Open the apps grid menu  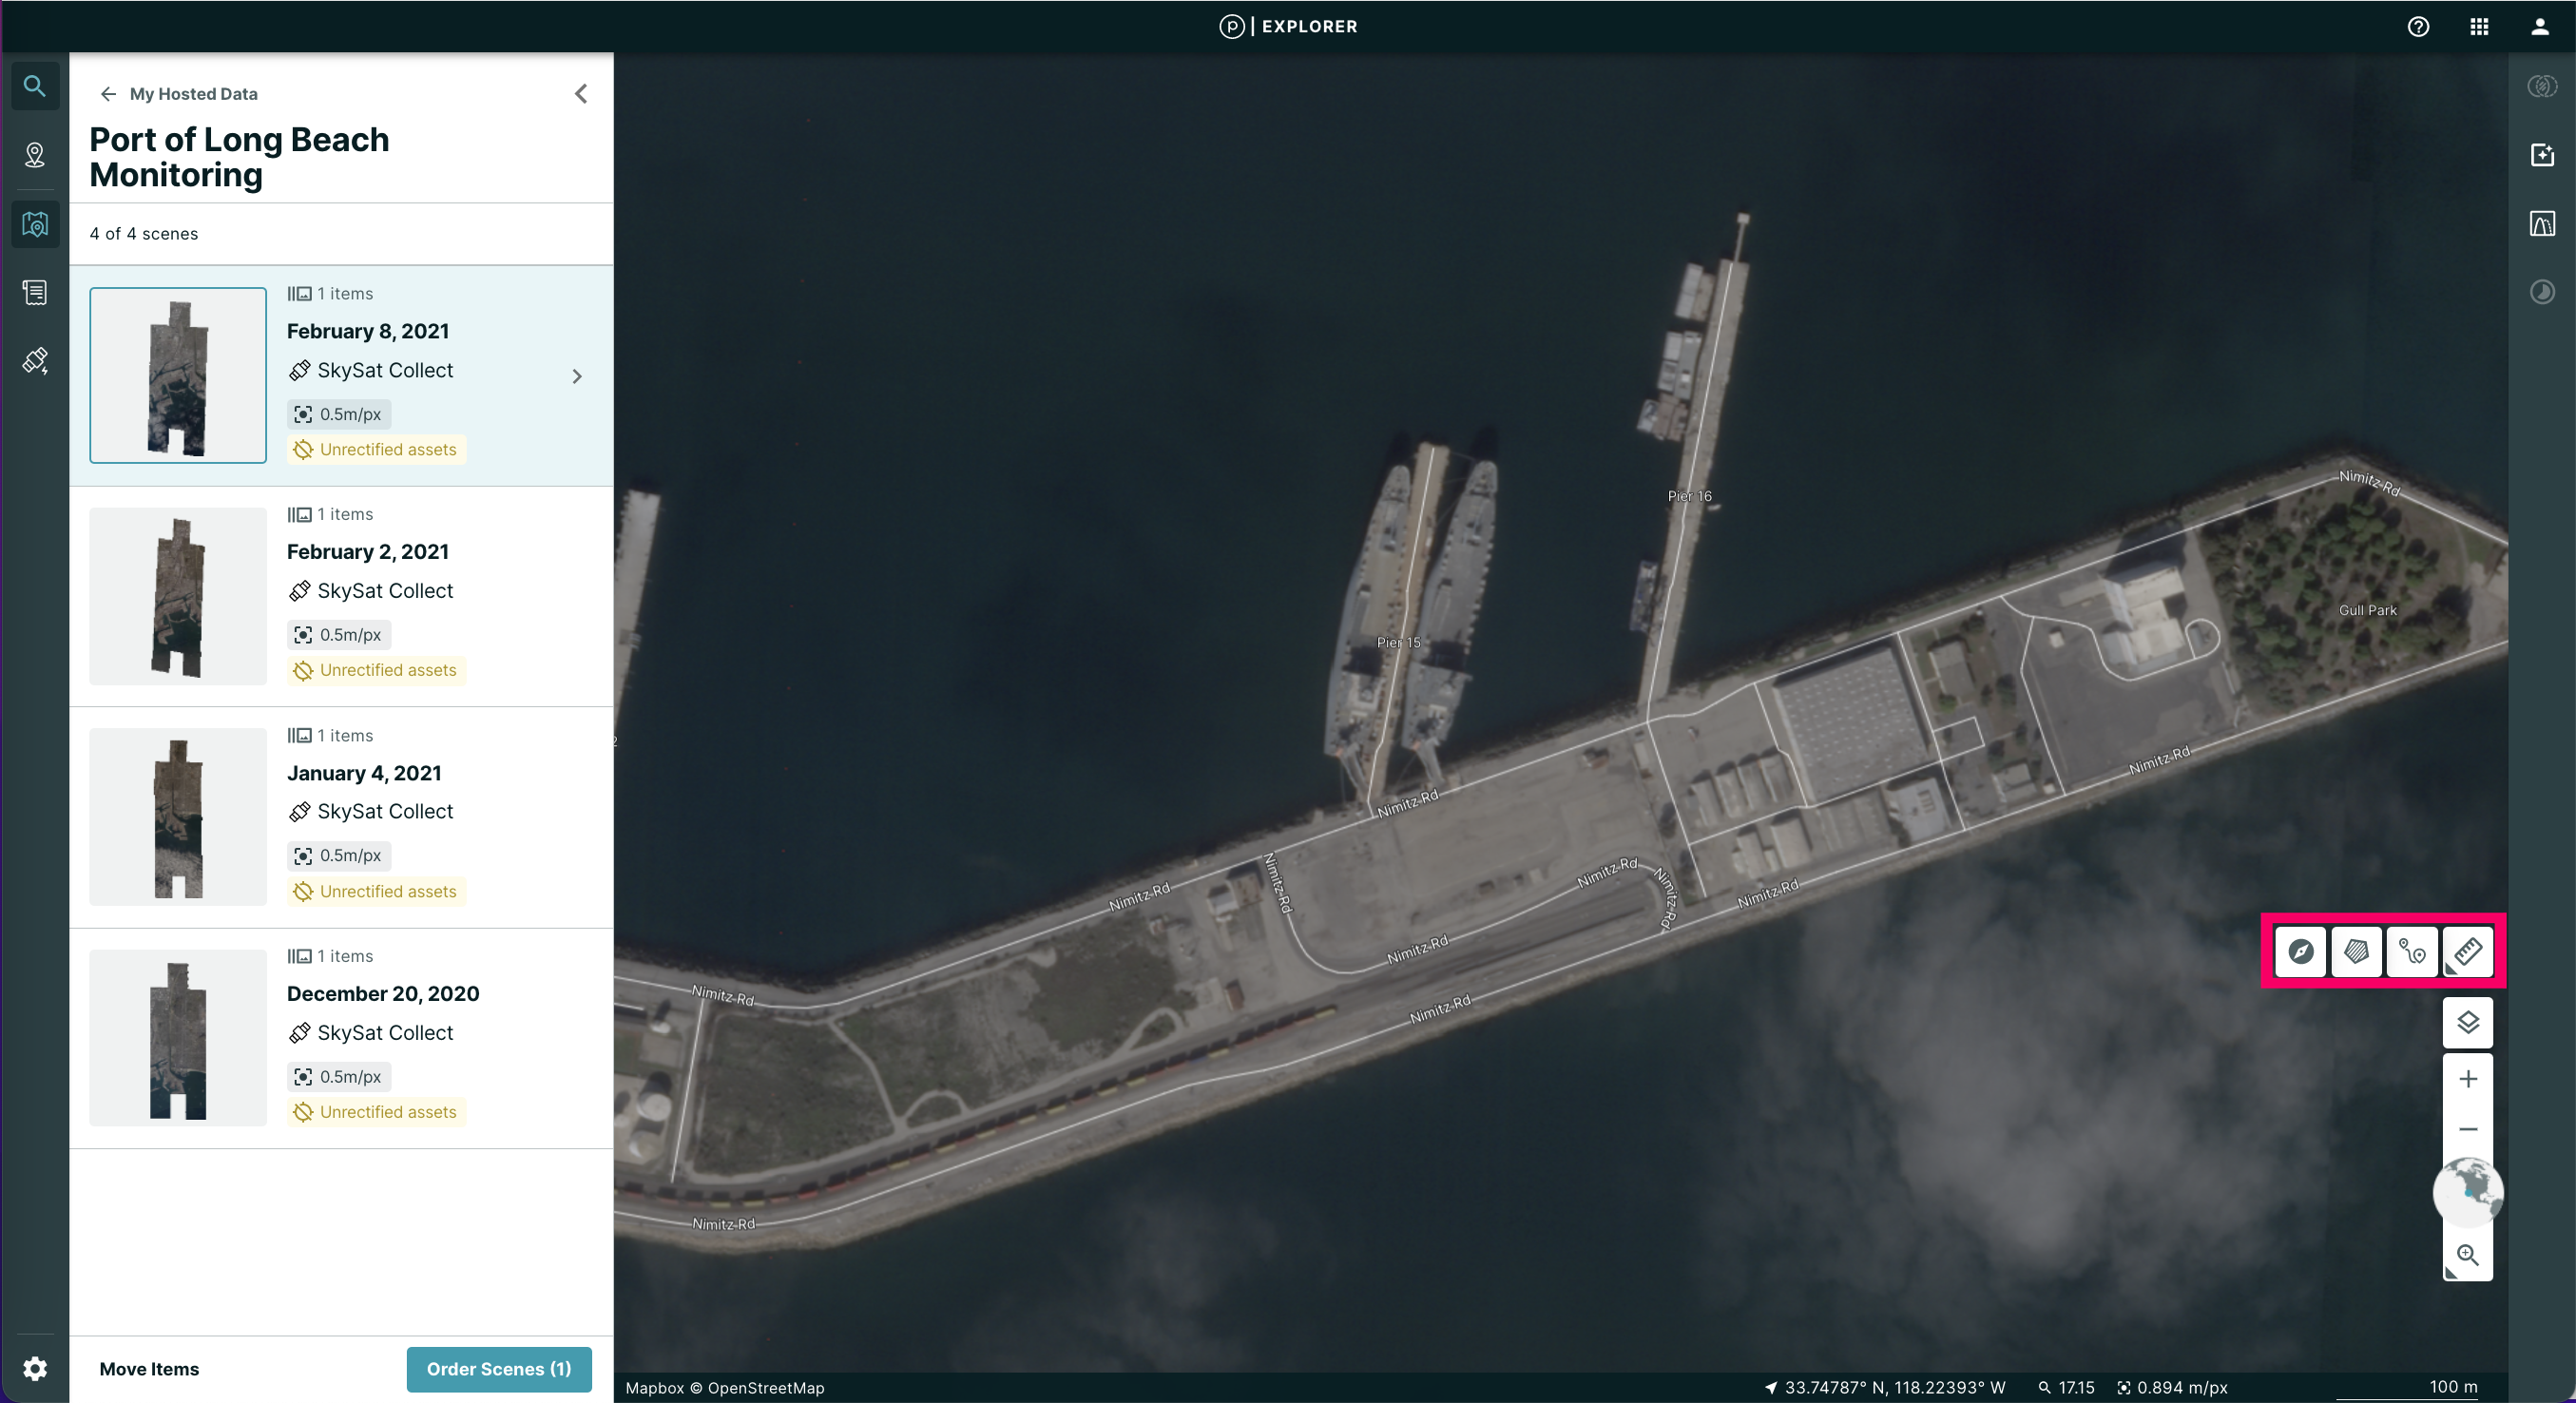coord(2479,27)
